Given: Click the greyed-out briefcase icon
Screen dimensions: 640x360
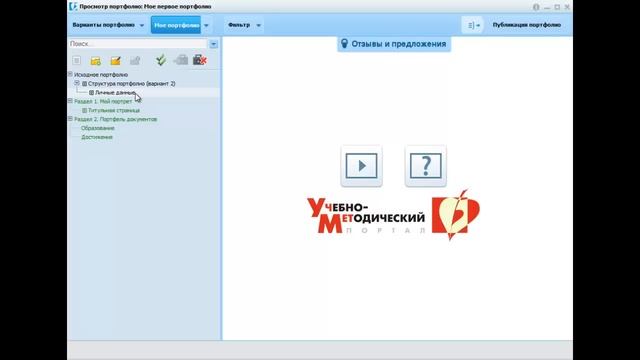Looking at the screenshot, I should click(x=181, y=60).
